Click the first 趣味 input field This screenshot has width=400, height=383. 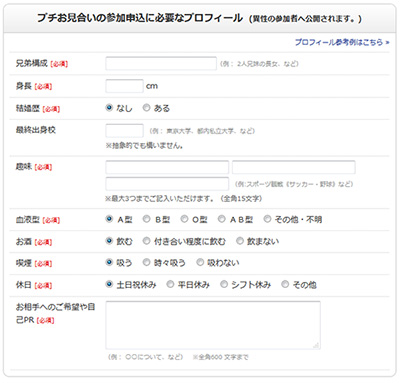click(x=167, y=167)
